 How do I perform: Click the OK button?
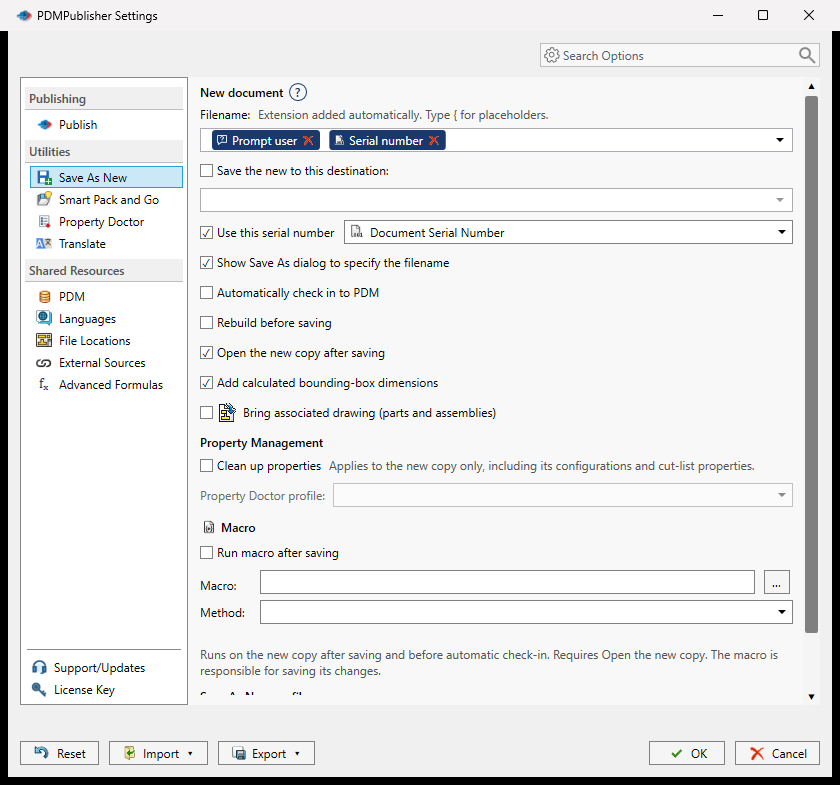click(x=687, y=753)
